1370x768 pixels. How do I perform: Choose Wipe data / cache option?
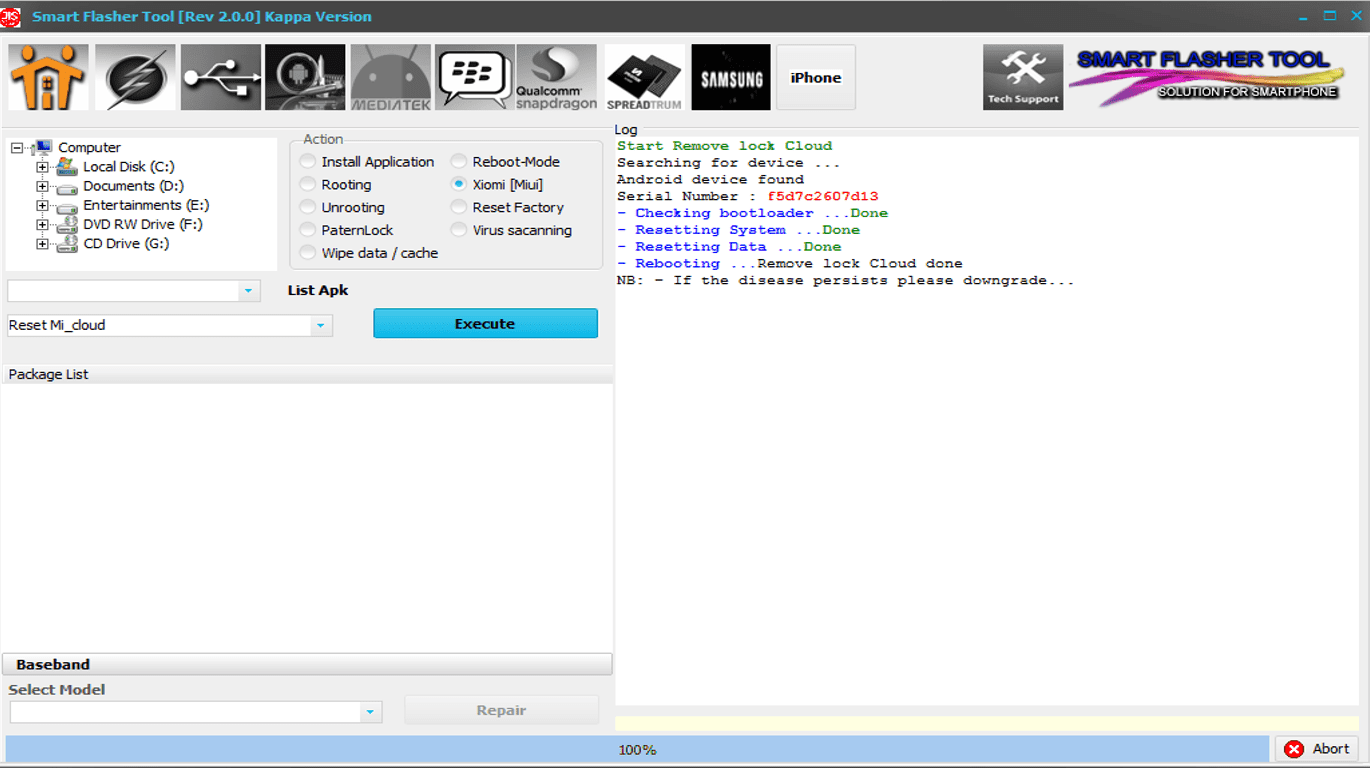368,253
